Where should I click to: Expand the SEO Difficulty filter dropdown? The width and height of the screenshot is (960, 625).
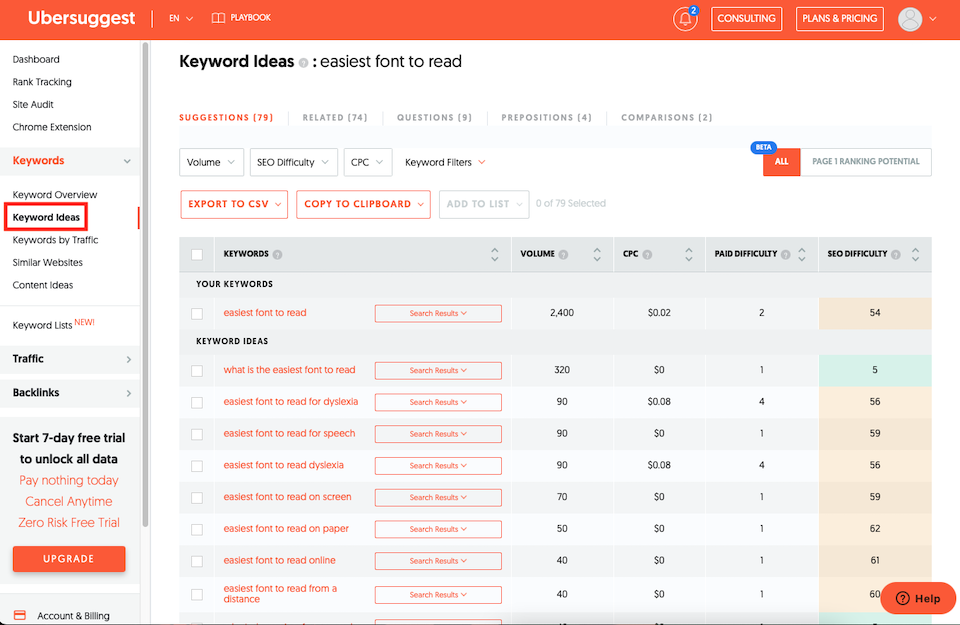click(293, 162)
